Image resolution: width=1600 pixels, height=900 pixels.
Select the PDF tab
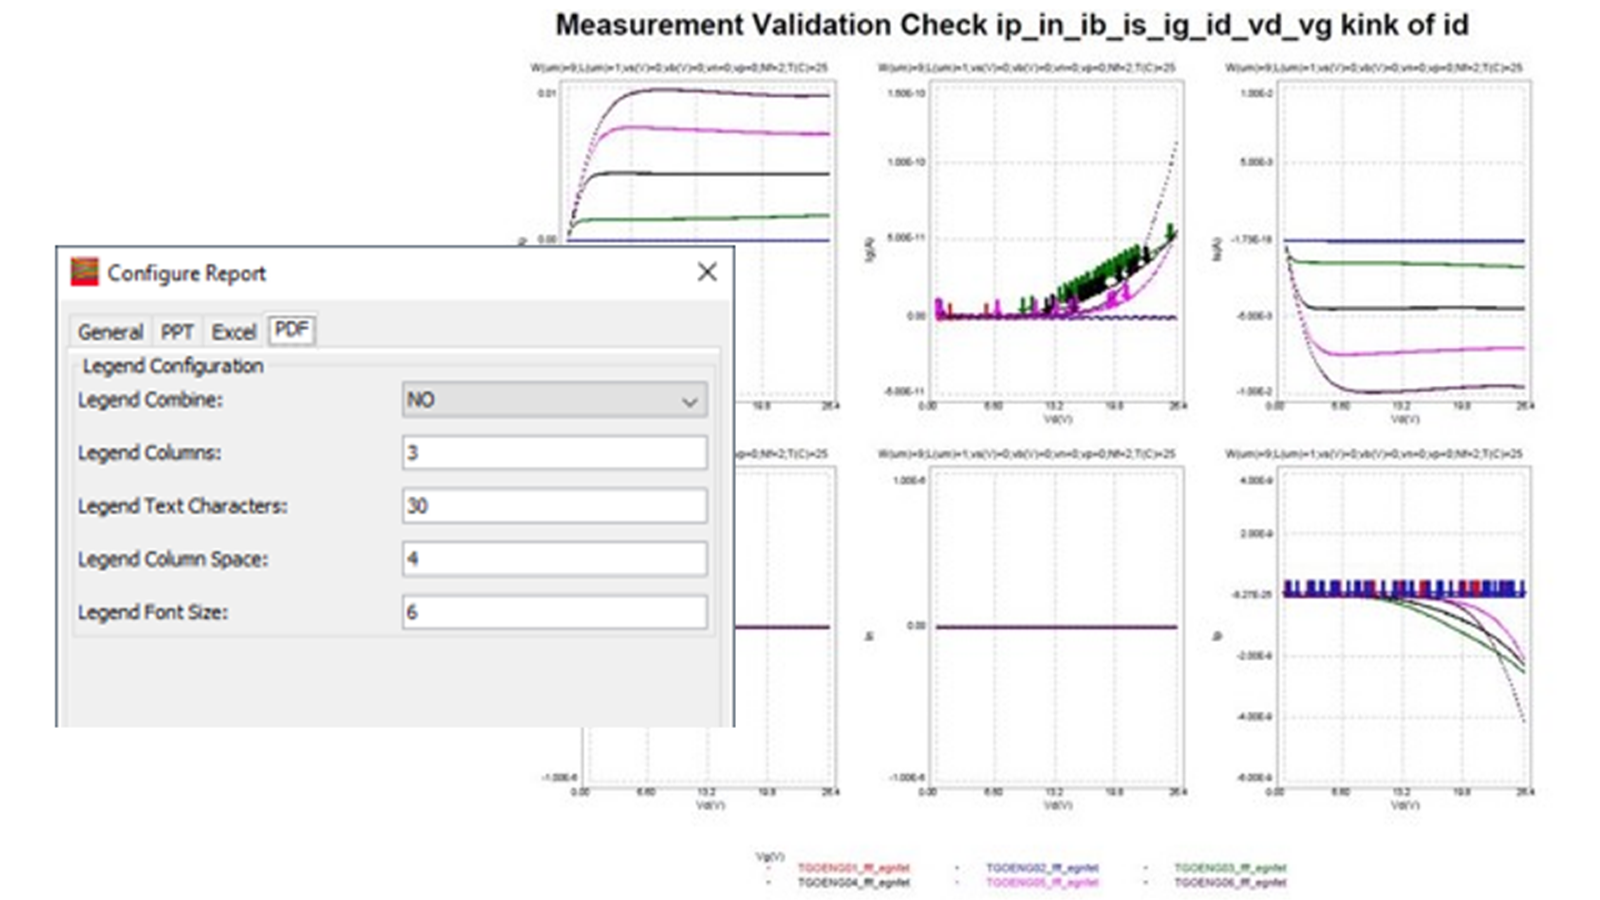293,329
